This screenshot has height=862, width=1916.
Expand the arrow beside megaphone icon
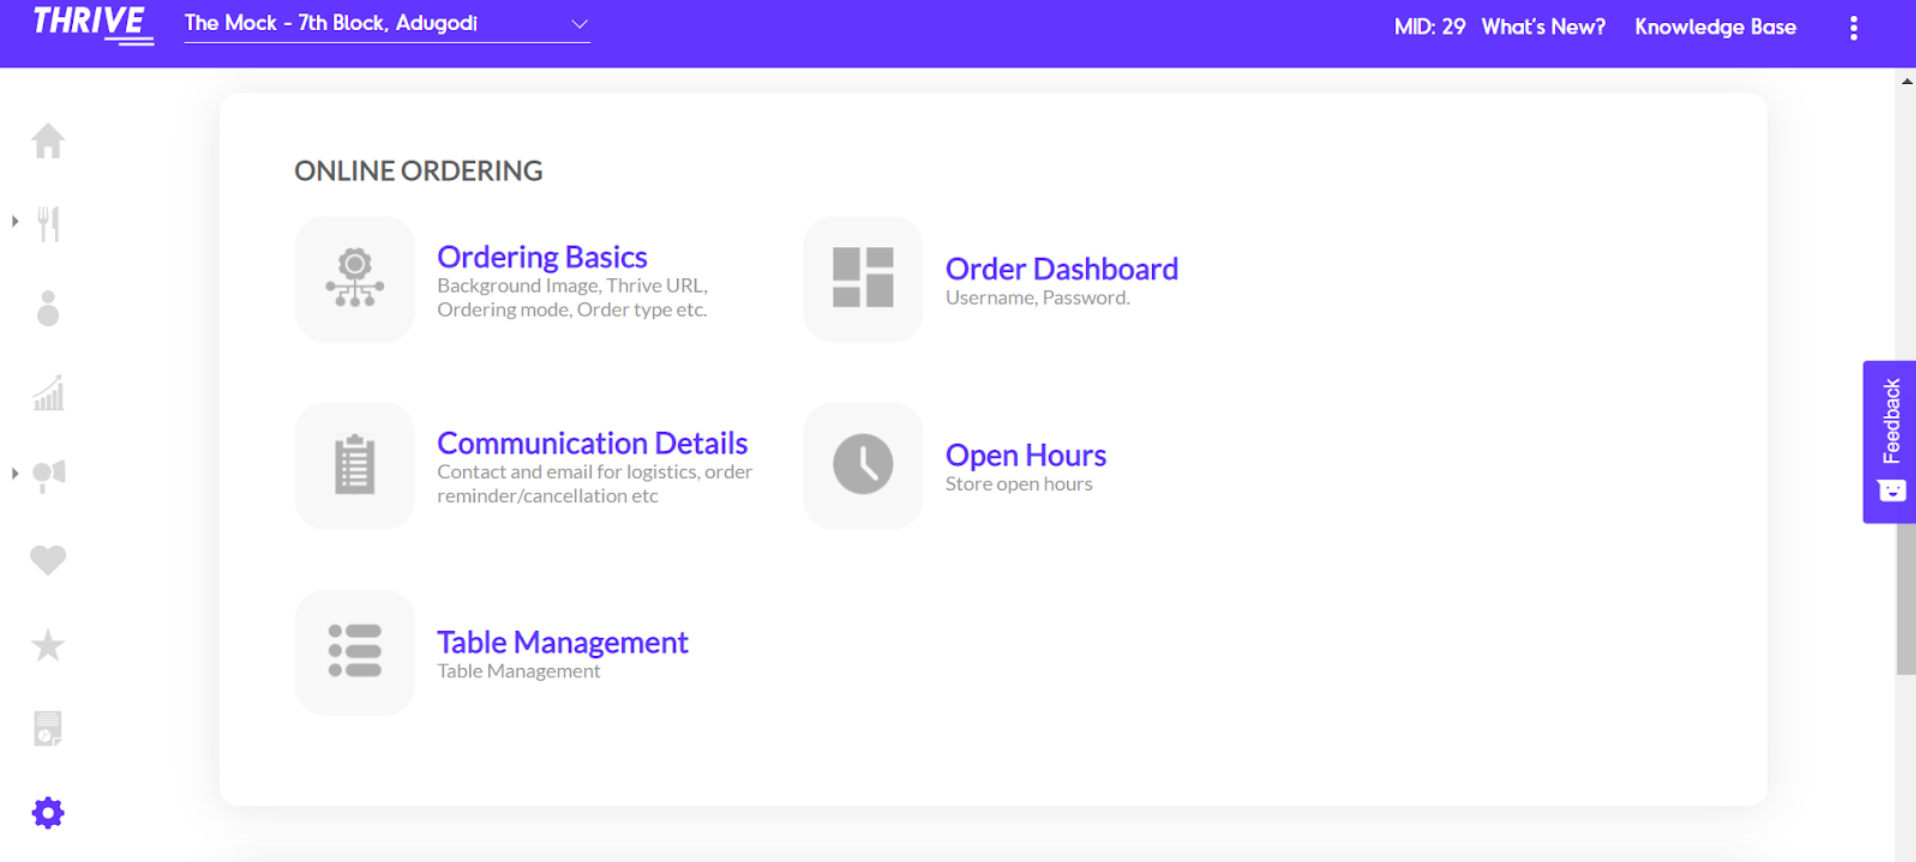coord(15,473)
